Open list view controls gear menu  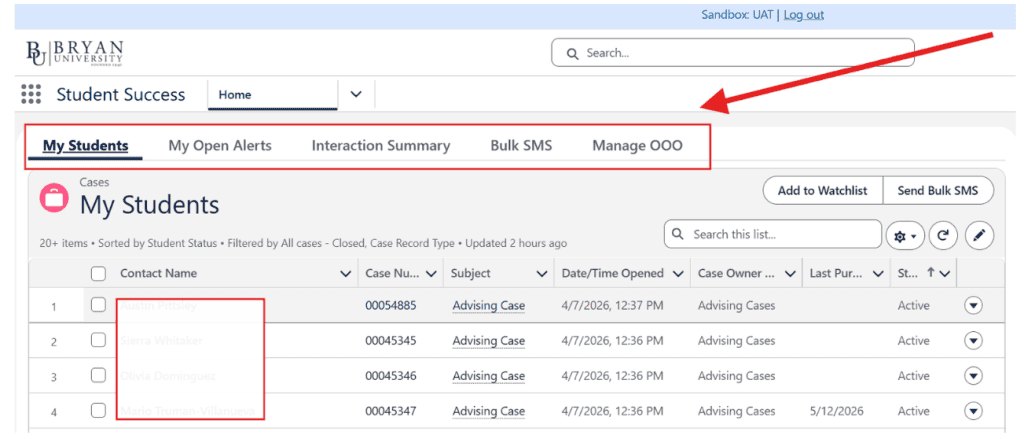(904, 236)
